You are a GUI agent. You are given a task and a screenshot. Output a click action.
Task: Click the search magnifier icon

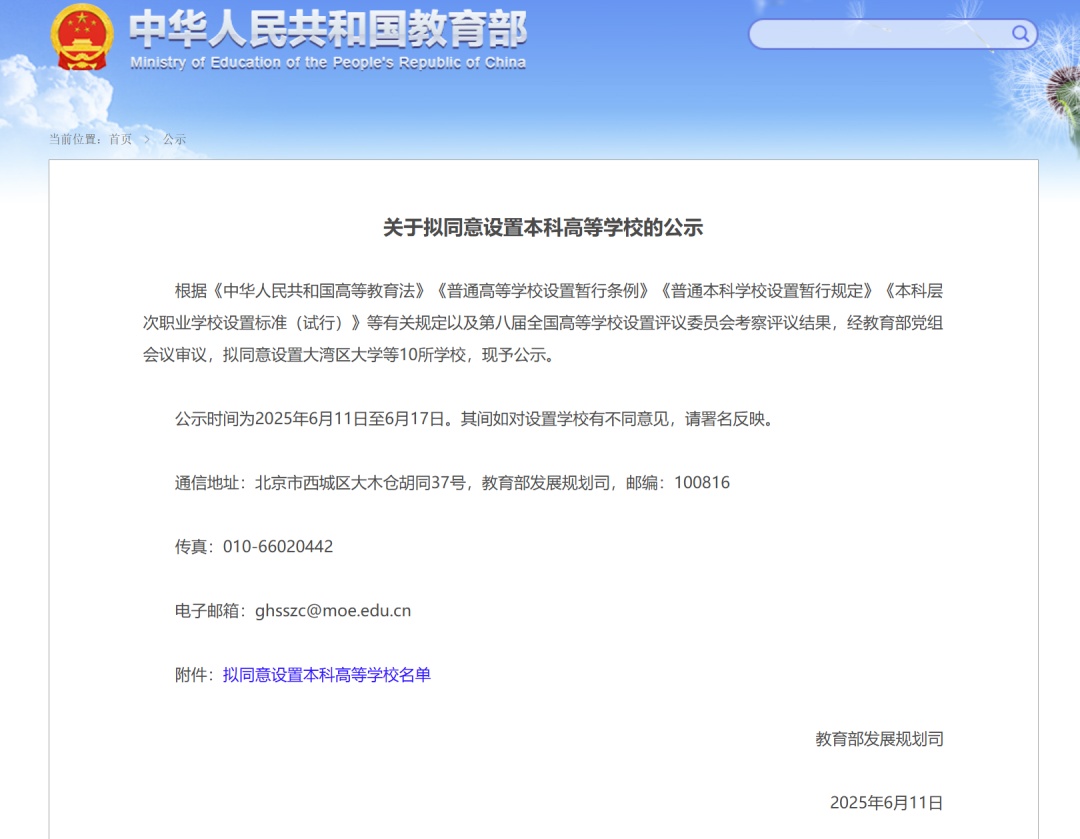[1020, 33]
